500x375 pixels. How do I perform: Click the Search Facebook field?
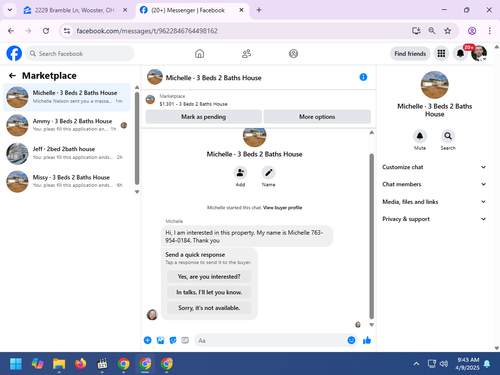80,53
